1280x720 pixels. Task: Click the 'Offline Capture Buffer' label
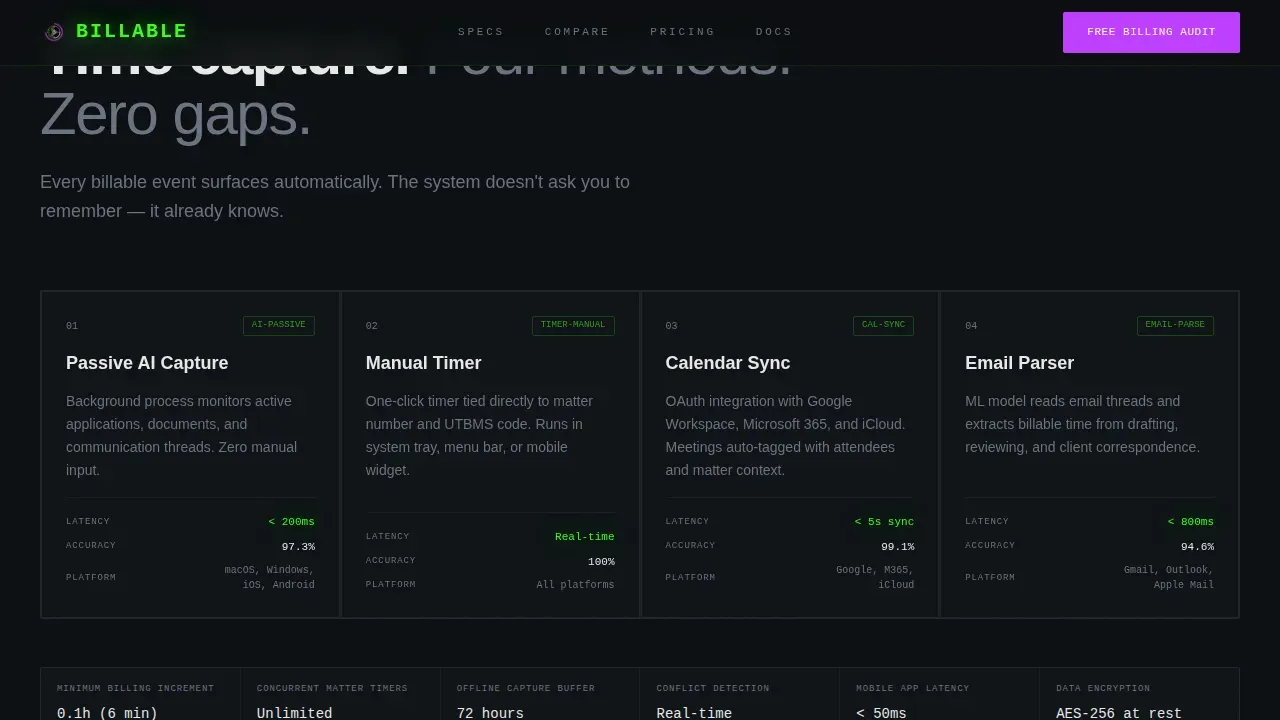coord(526,688)
